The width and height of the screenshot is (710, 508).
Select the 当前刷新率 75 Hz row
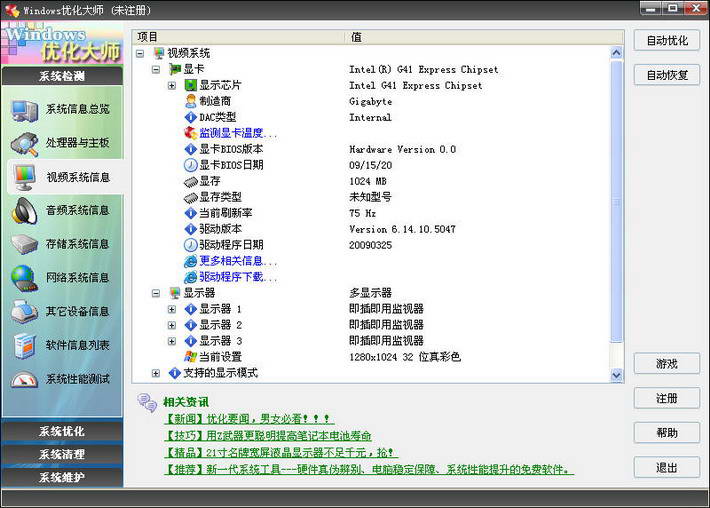click(371, 213)
